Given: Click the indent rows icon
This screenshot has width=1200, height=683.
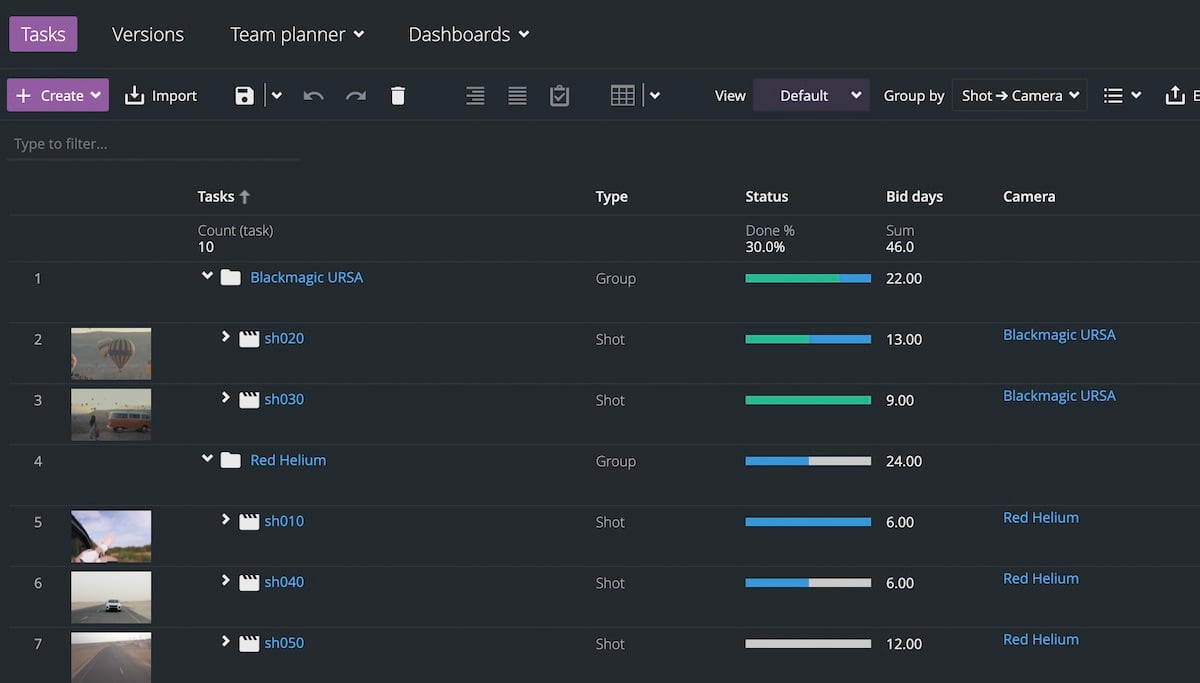Looking at the screenshot, I should click(x=475, y=96).
